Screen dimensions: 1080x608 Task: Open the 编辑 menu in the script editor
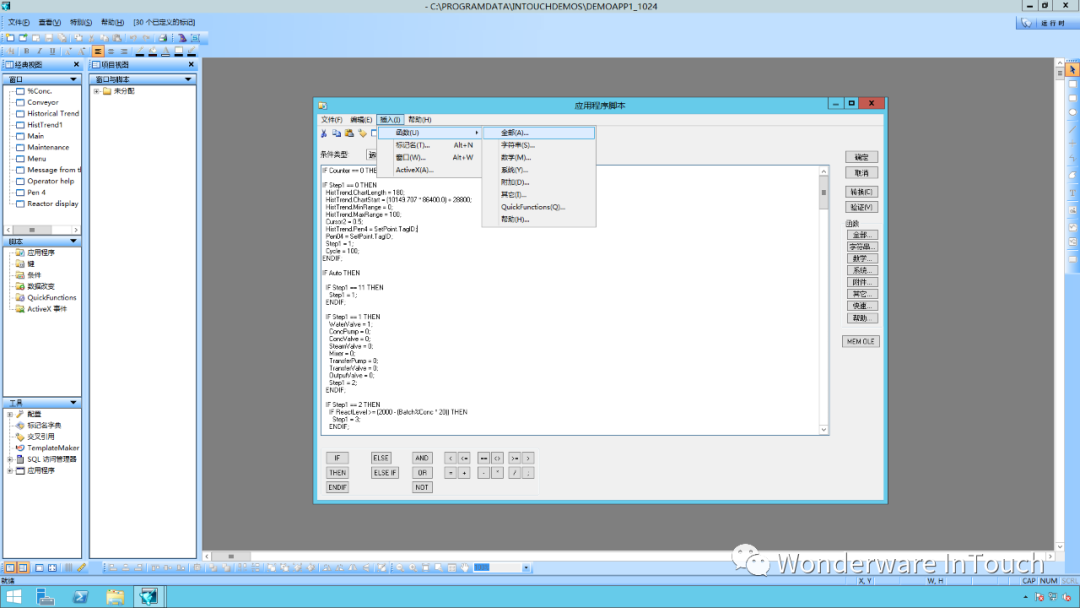point(363,118)
